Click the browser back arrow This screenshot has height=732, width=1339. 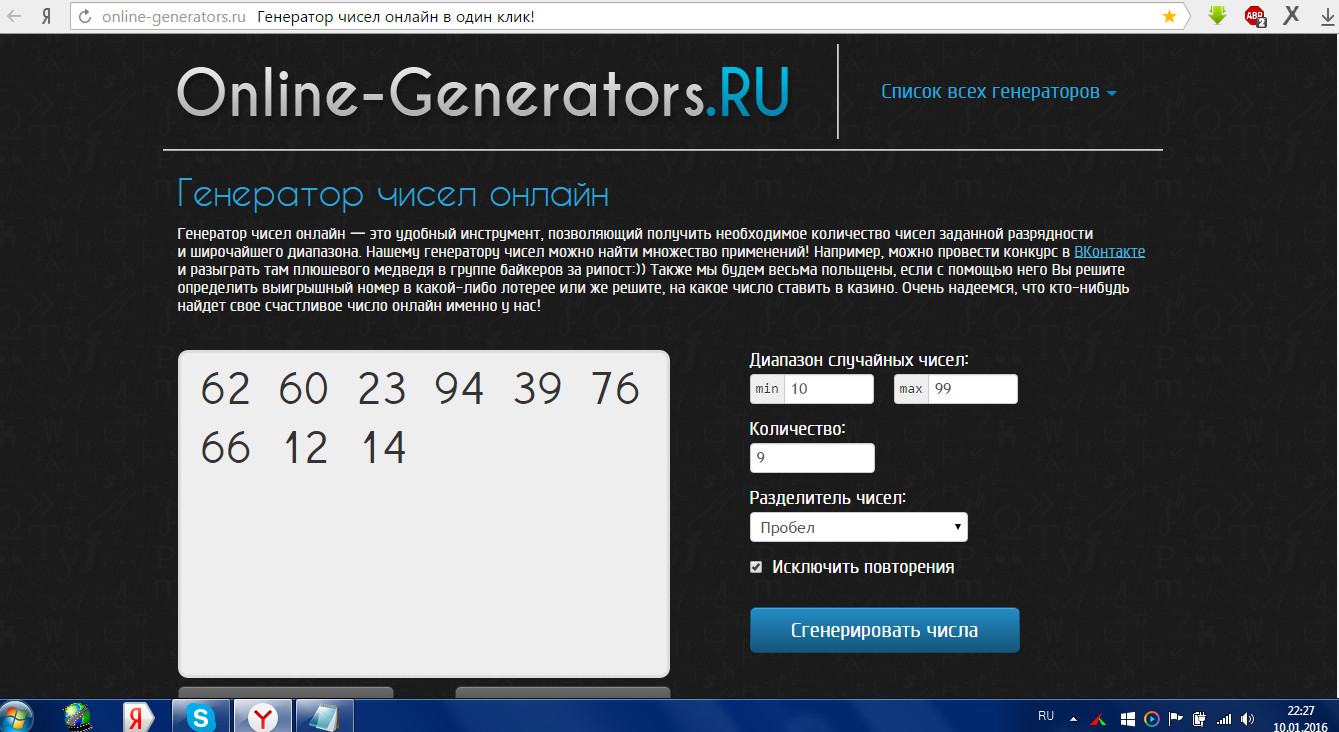pyautogui.click(x=13, y=17)
